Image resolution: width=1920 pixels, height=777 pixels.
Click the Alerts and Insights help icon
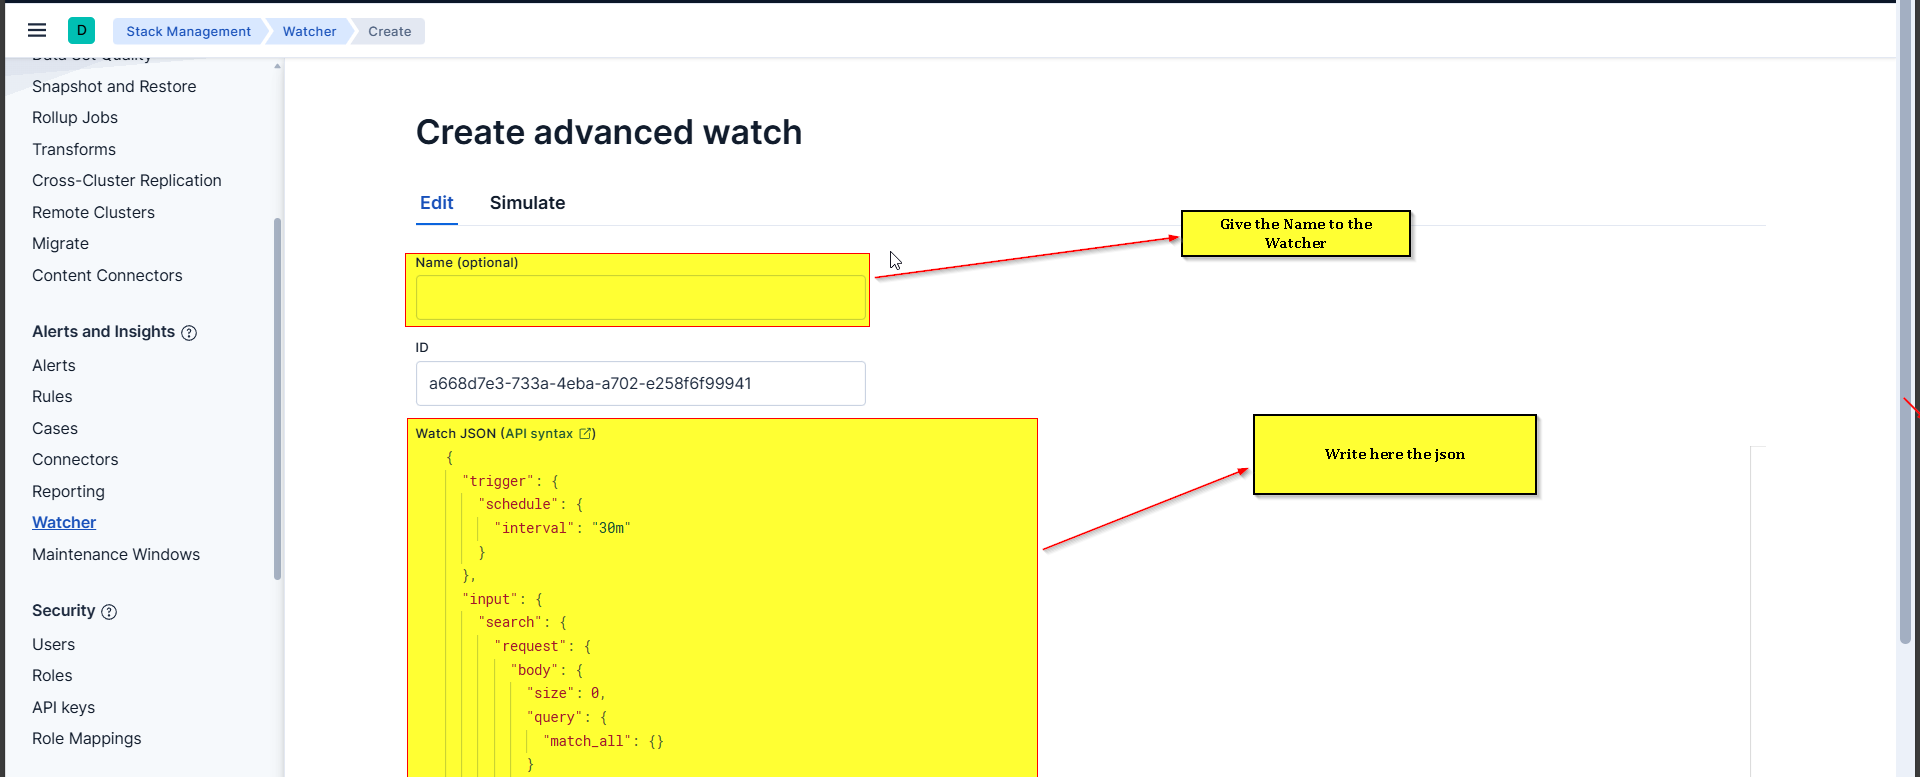[189, 333]
